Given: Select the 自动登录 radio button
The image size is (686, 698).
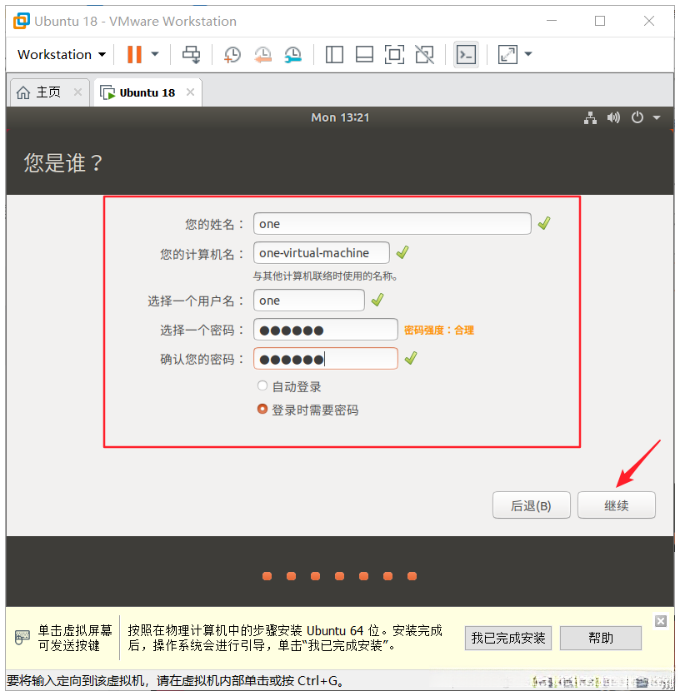Looking at the screenshot, I should point(262,386).
